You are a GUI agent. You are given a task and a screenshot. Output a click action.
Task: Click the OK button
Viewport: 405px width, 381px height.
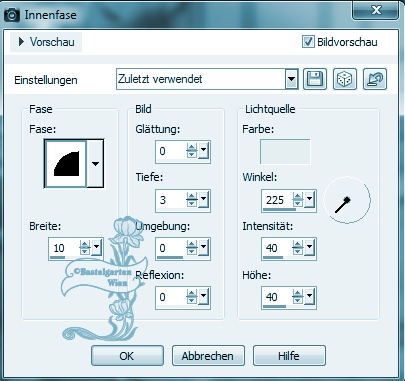127,356
